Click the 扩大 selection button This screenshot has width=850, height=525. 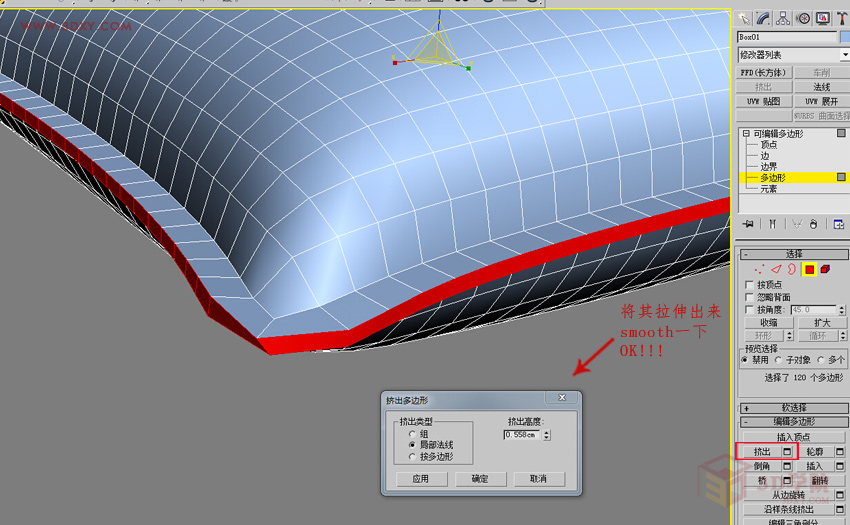pos(821,323)
